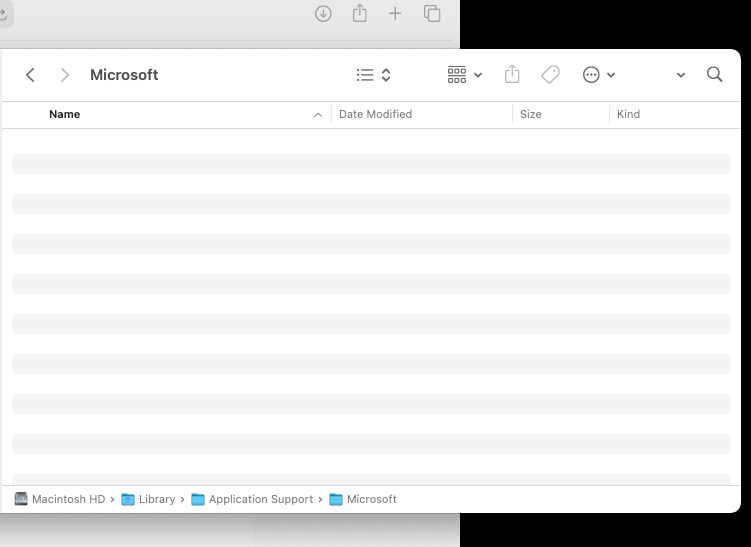751x547 pixels.
Task: Share from the Finder toolbar
Action: coord(512,74)
